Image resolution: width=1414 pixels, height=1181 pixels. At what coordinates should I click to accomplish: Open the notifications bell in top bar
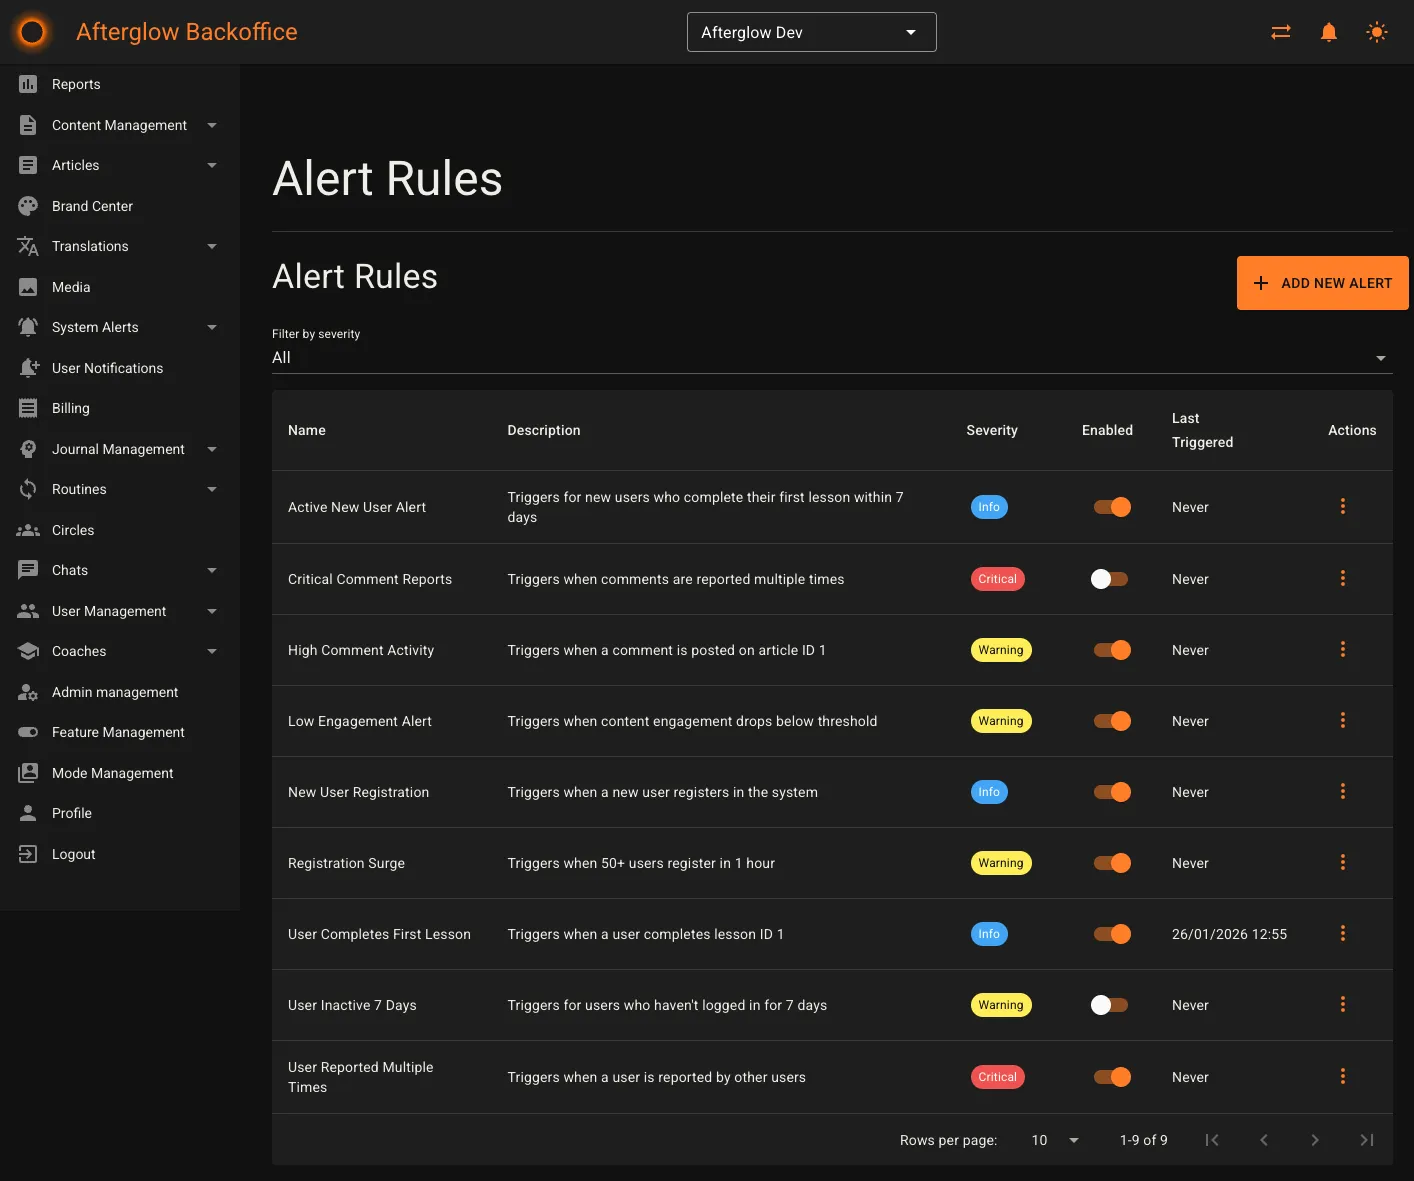click(1328, 31)
